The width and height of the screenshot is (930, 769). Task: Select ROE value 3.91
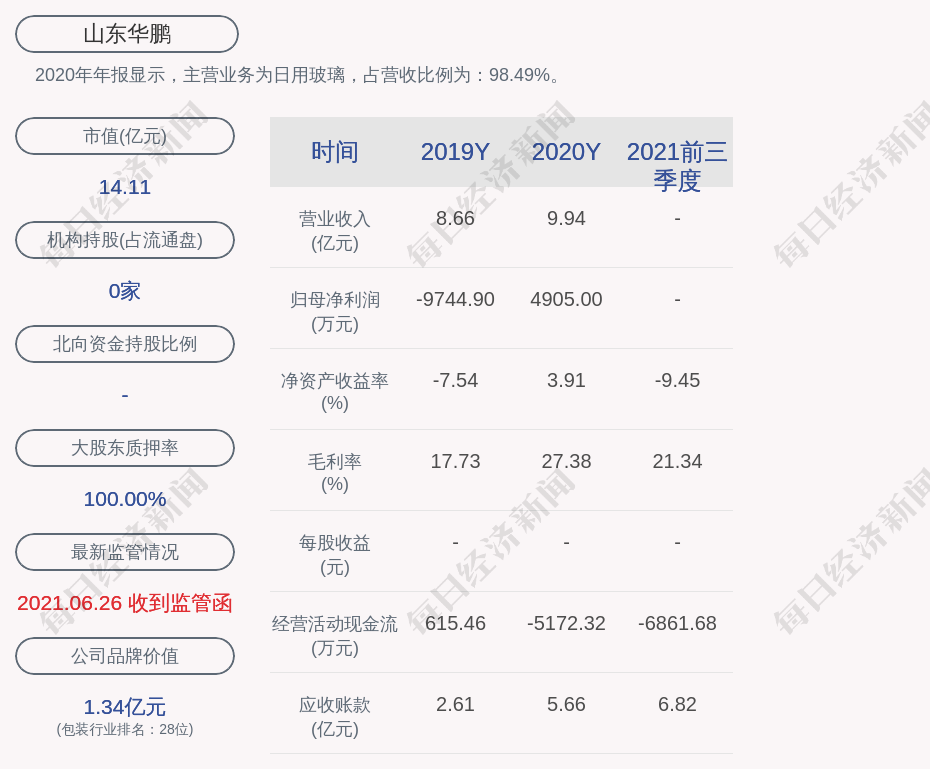[566, 380]
